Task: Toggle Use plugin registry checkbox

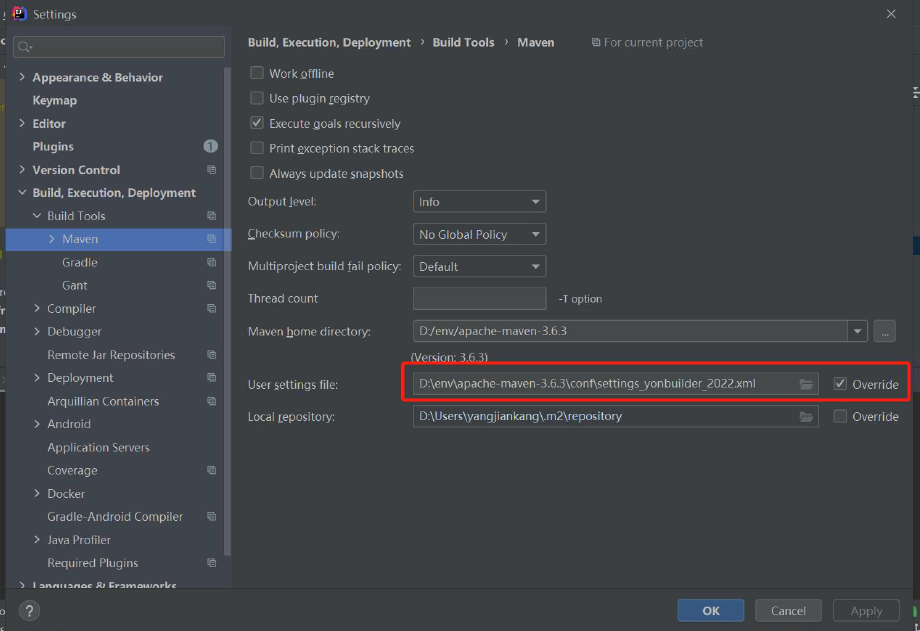Action: [x=257, y=98]
